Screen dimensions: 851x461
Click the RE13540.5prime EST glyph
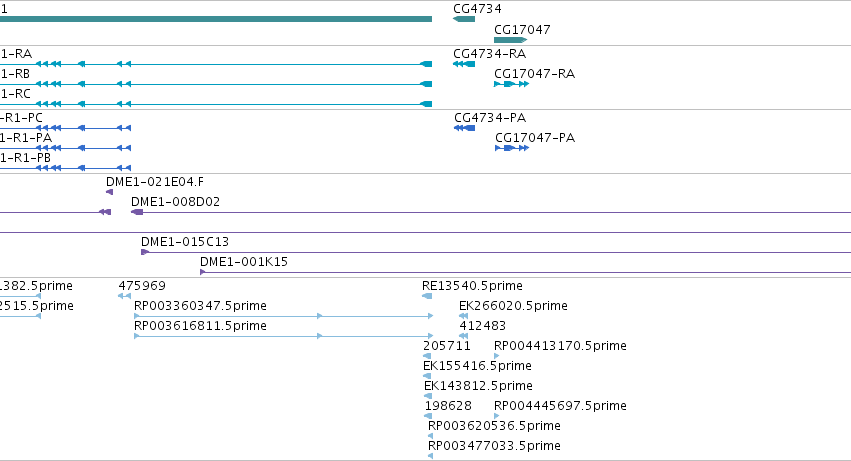427,296
